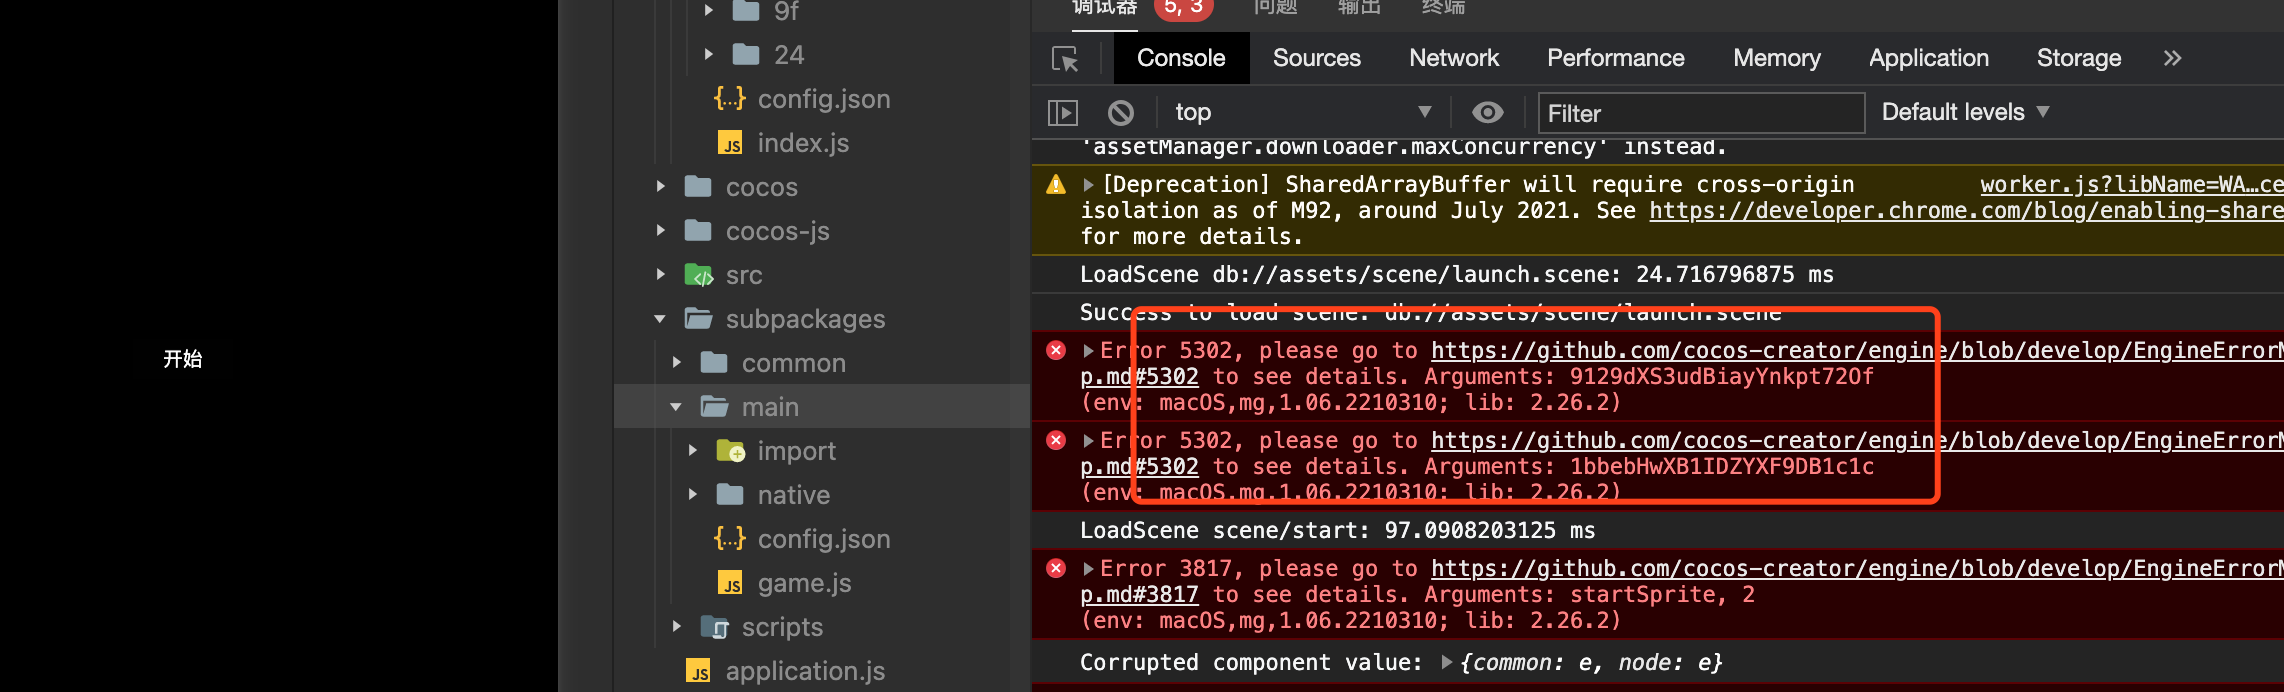Click the 开始 start button in preview

click(x=183, y=359)
